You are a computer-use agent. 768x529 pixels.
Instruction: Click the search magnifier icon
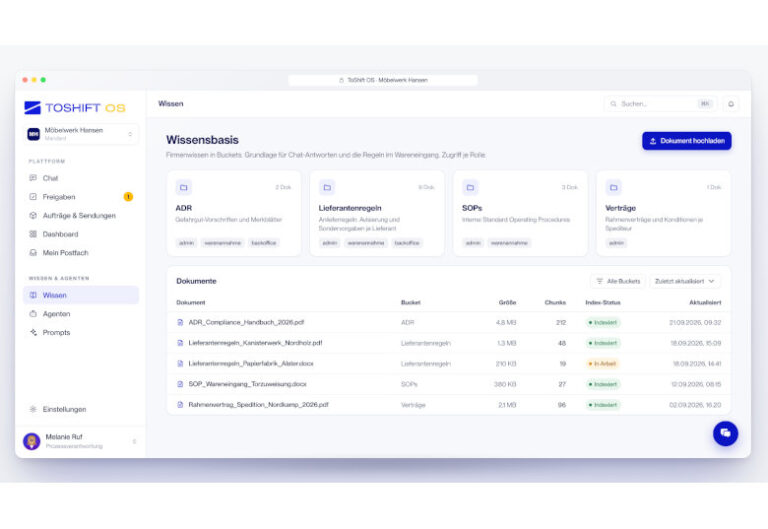613,104
